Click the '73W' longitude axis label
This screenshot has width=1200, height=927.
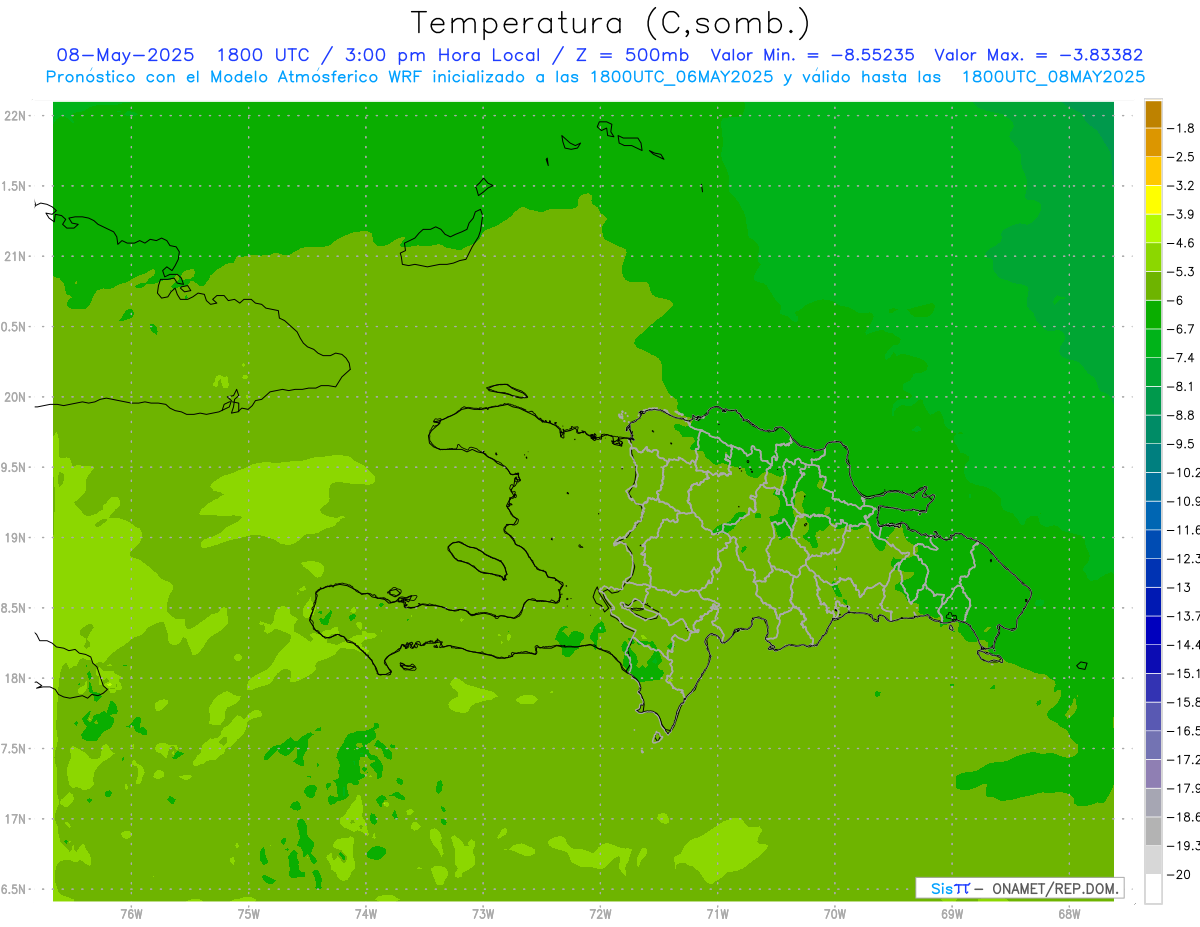(483, 913)
